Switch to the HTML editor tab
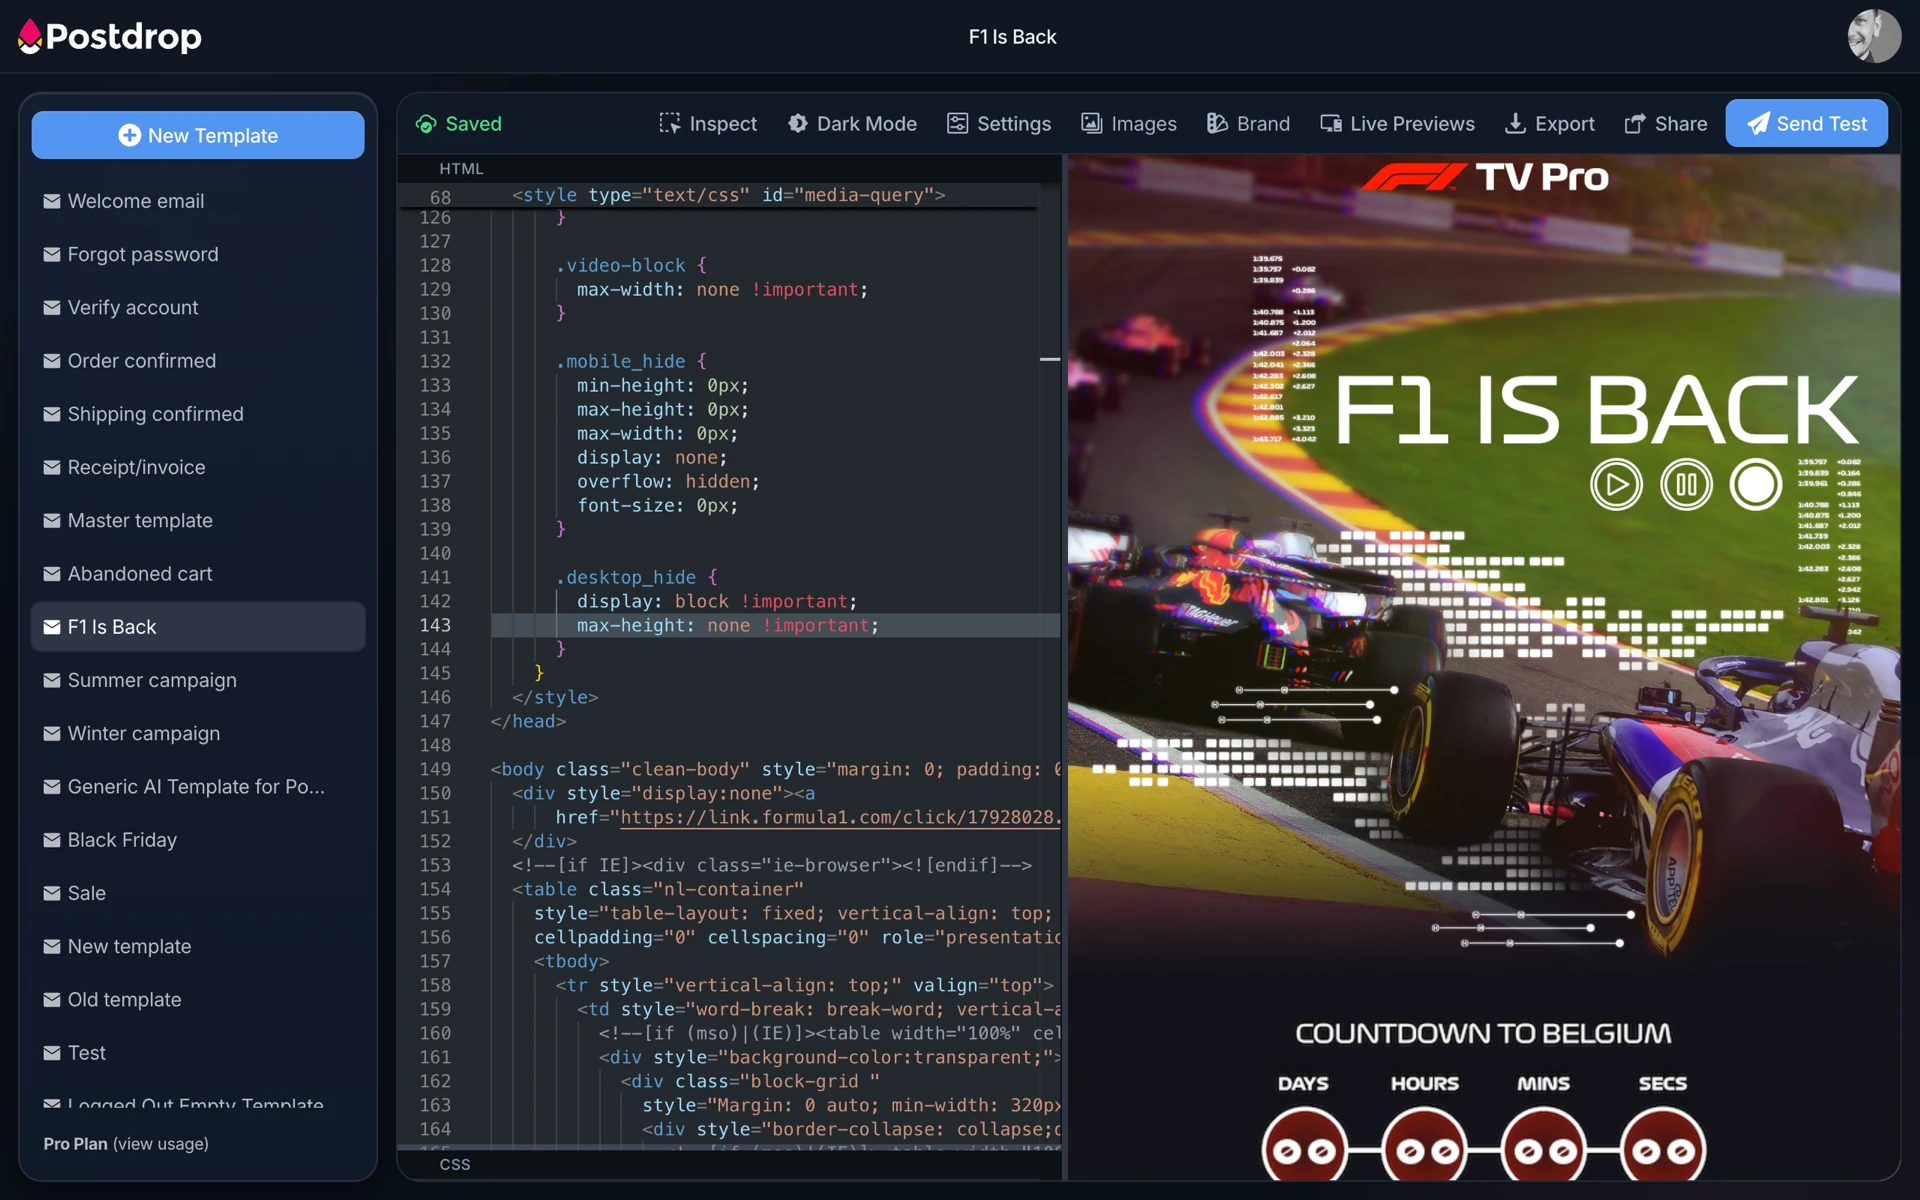This screenshot has width=1920, height=1200. pos(461,169)
